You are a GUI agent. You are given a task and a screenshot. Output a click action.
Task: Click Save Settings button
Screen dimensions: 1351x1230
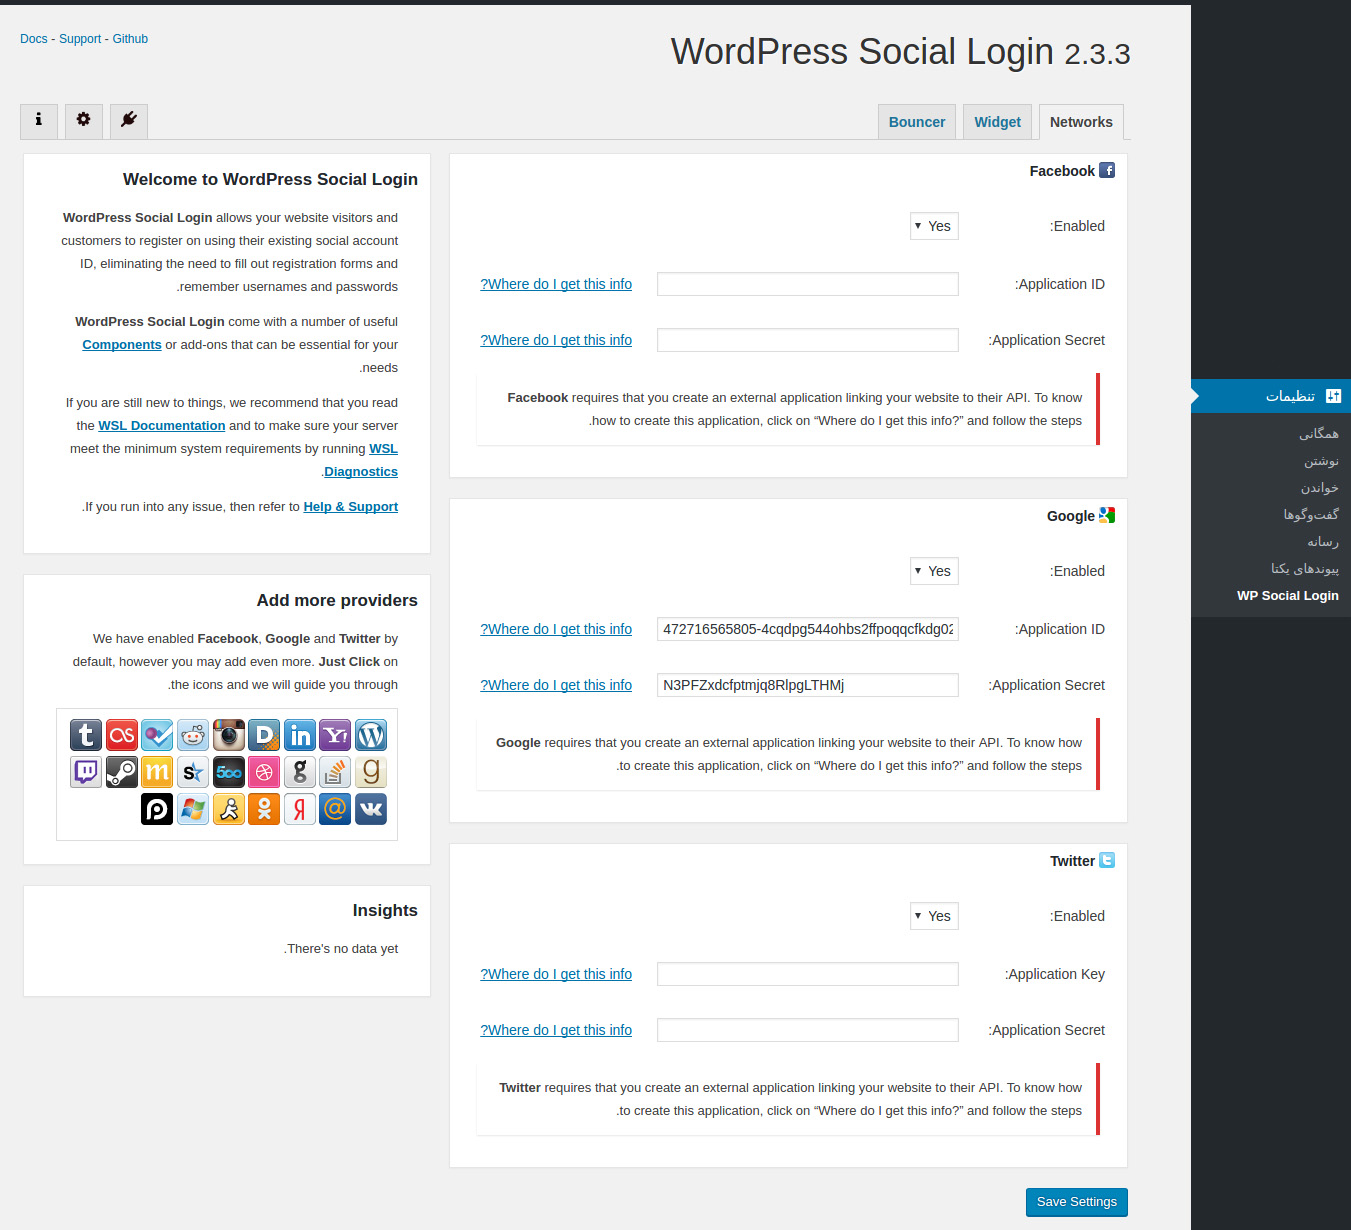coord(1077,1202)
